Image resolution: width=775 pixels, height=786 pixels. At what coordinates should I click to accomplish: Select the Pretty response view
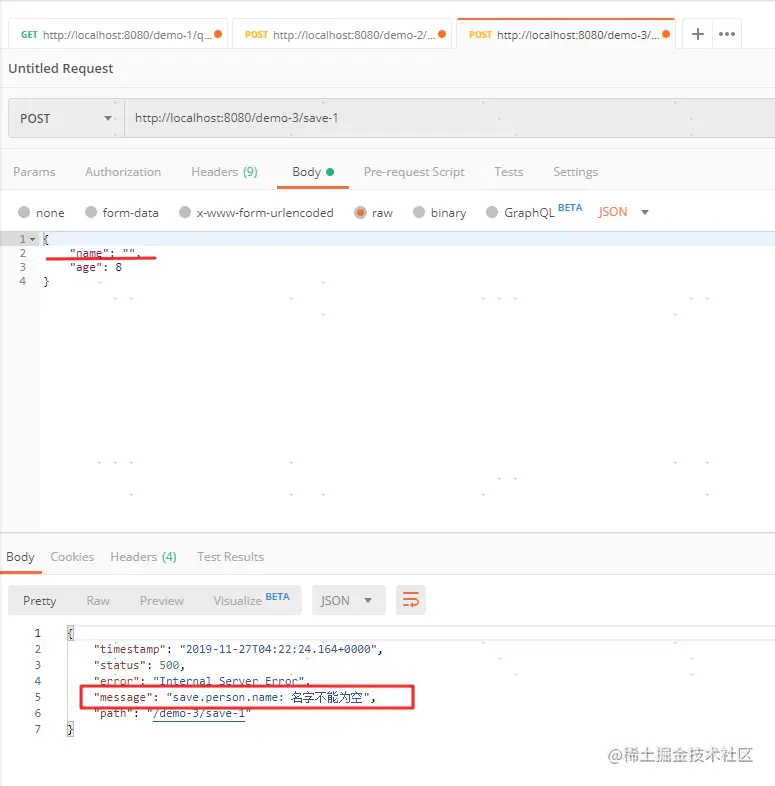(40, 601)
